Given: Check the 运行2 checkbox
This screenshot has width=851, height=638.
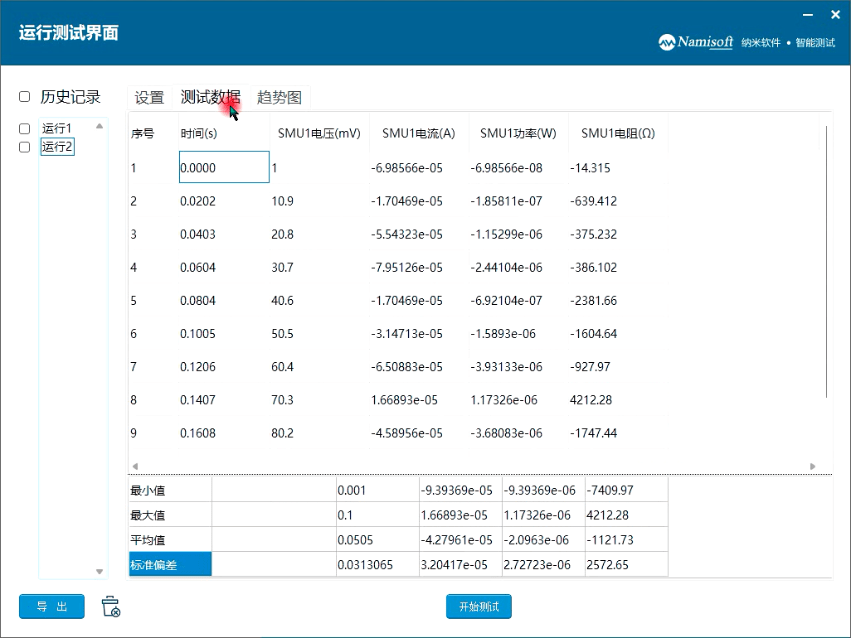Looking at the screenshot, I should (x=24, y=147).
